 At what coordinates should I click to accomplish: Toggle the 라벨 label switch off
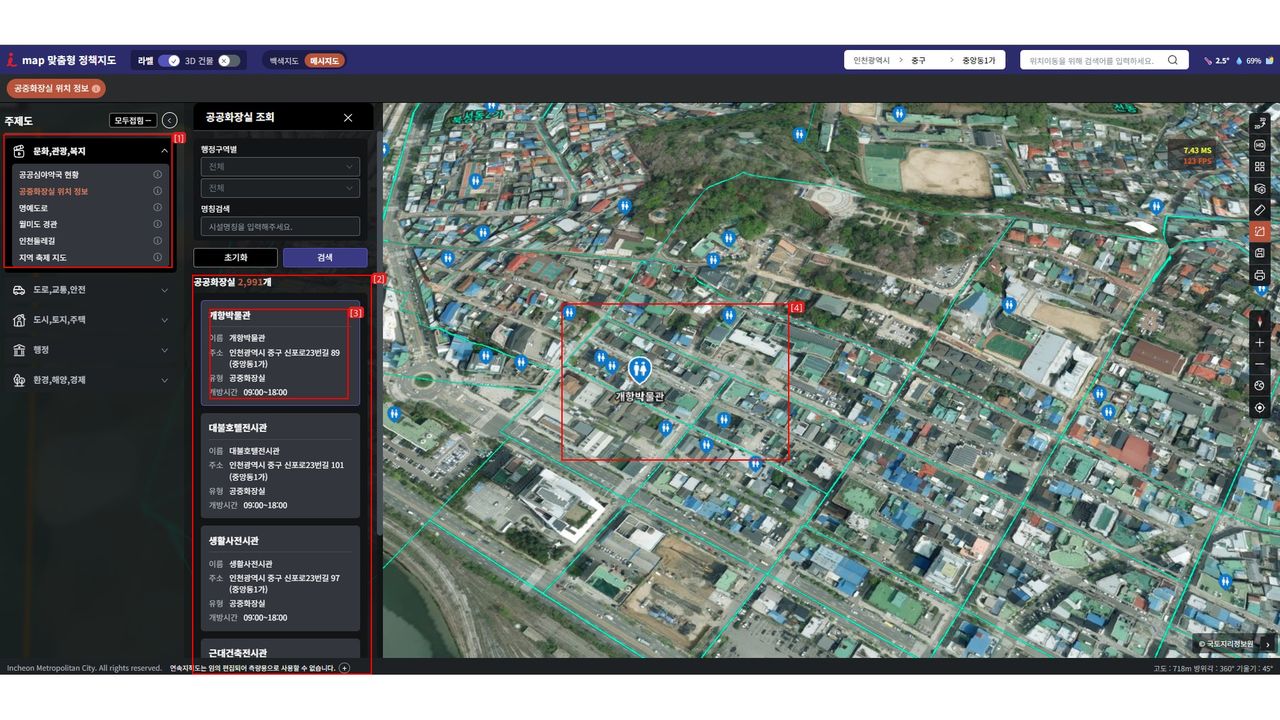tap(168, 60)
